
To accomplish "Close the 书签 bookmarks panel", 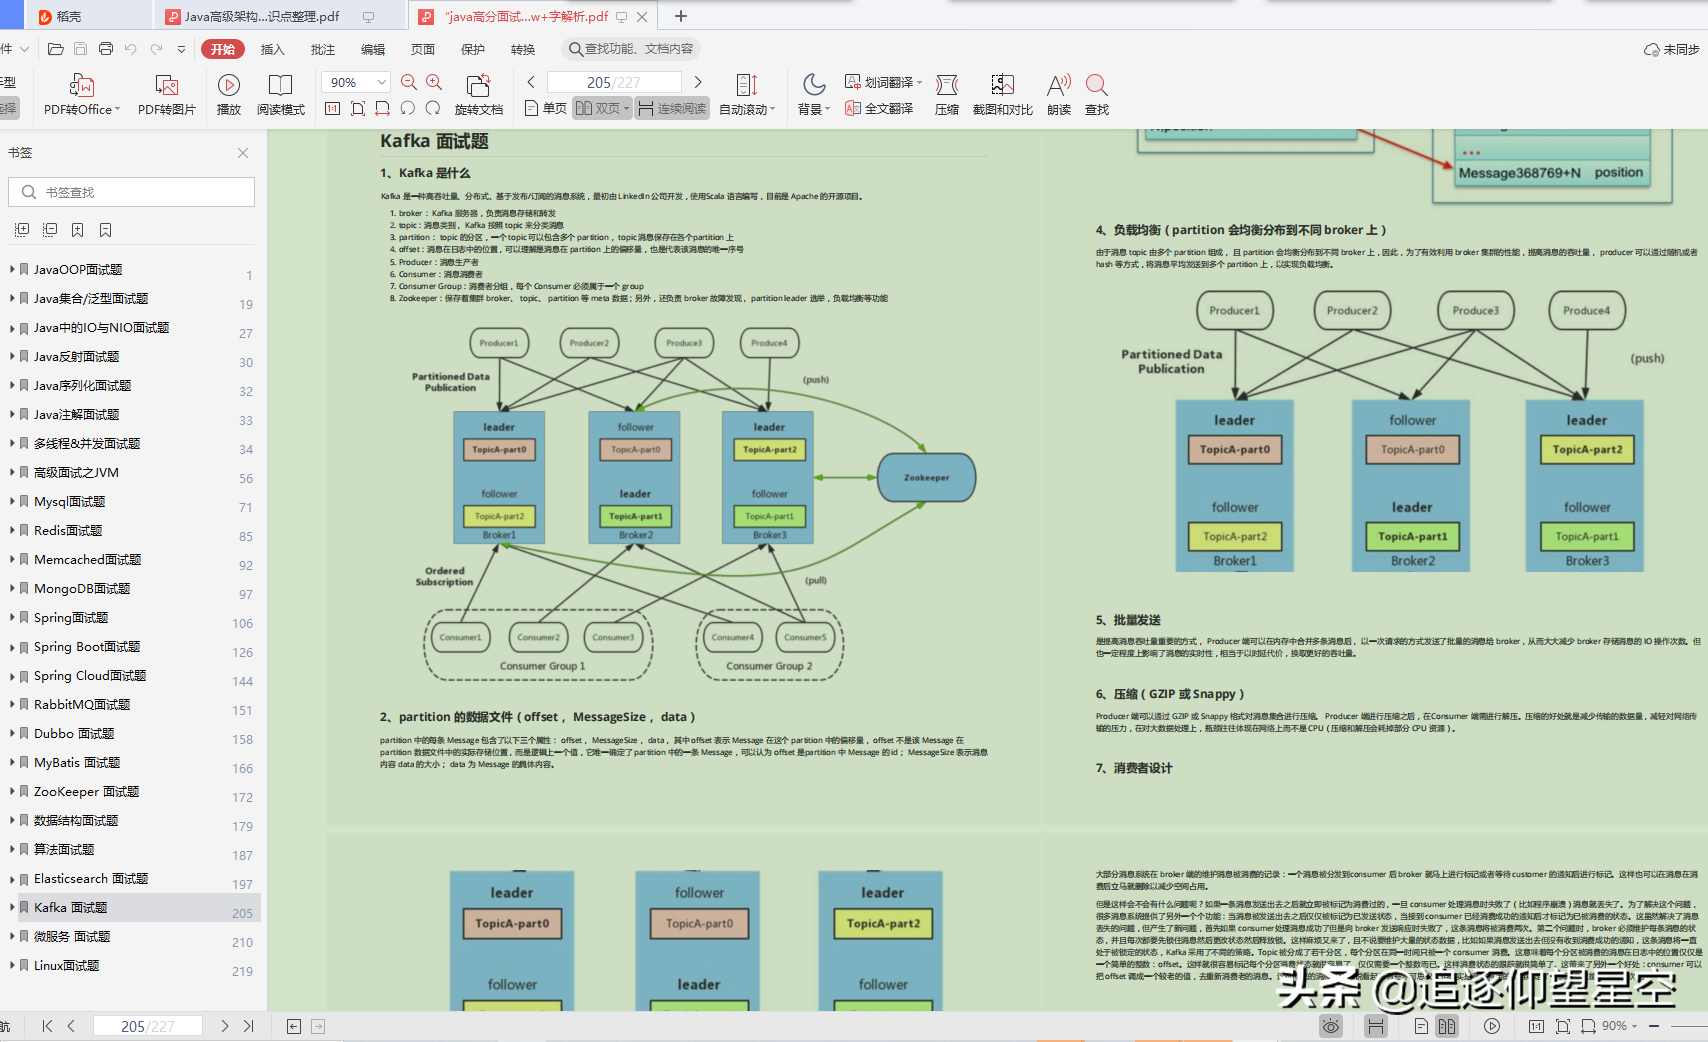I will 243,153.
